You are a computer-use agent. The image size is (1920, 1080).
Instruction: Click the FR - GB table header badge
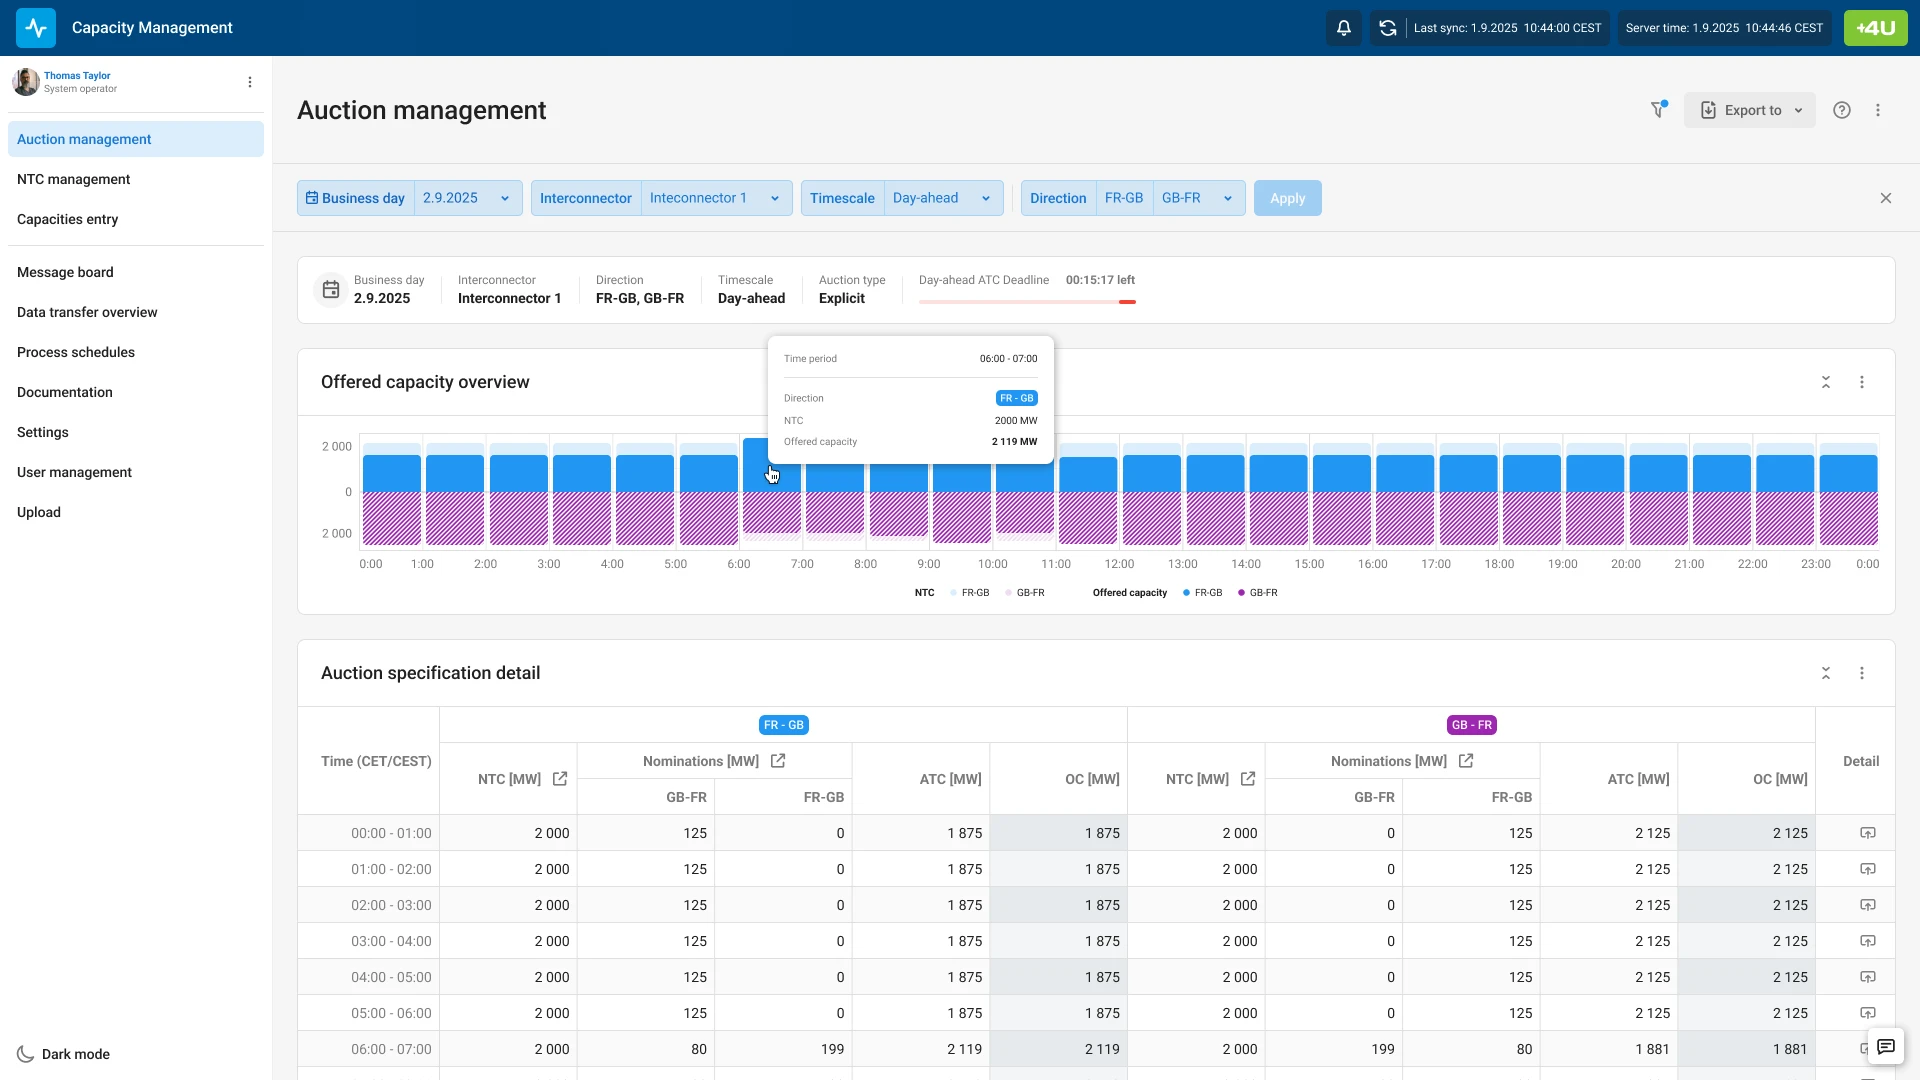click(x=784, y=725)
